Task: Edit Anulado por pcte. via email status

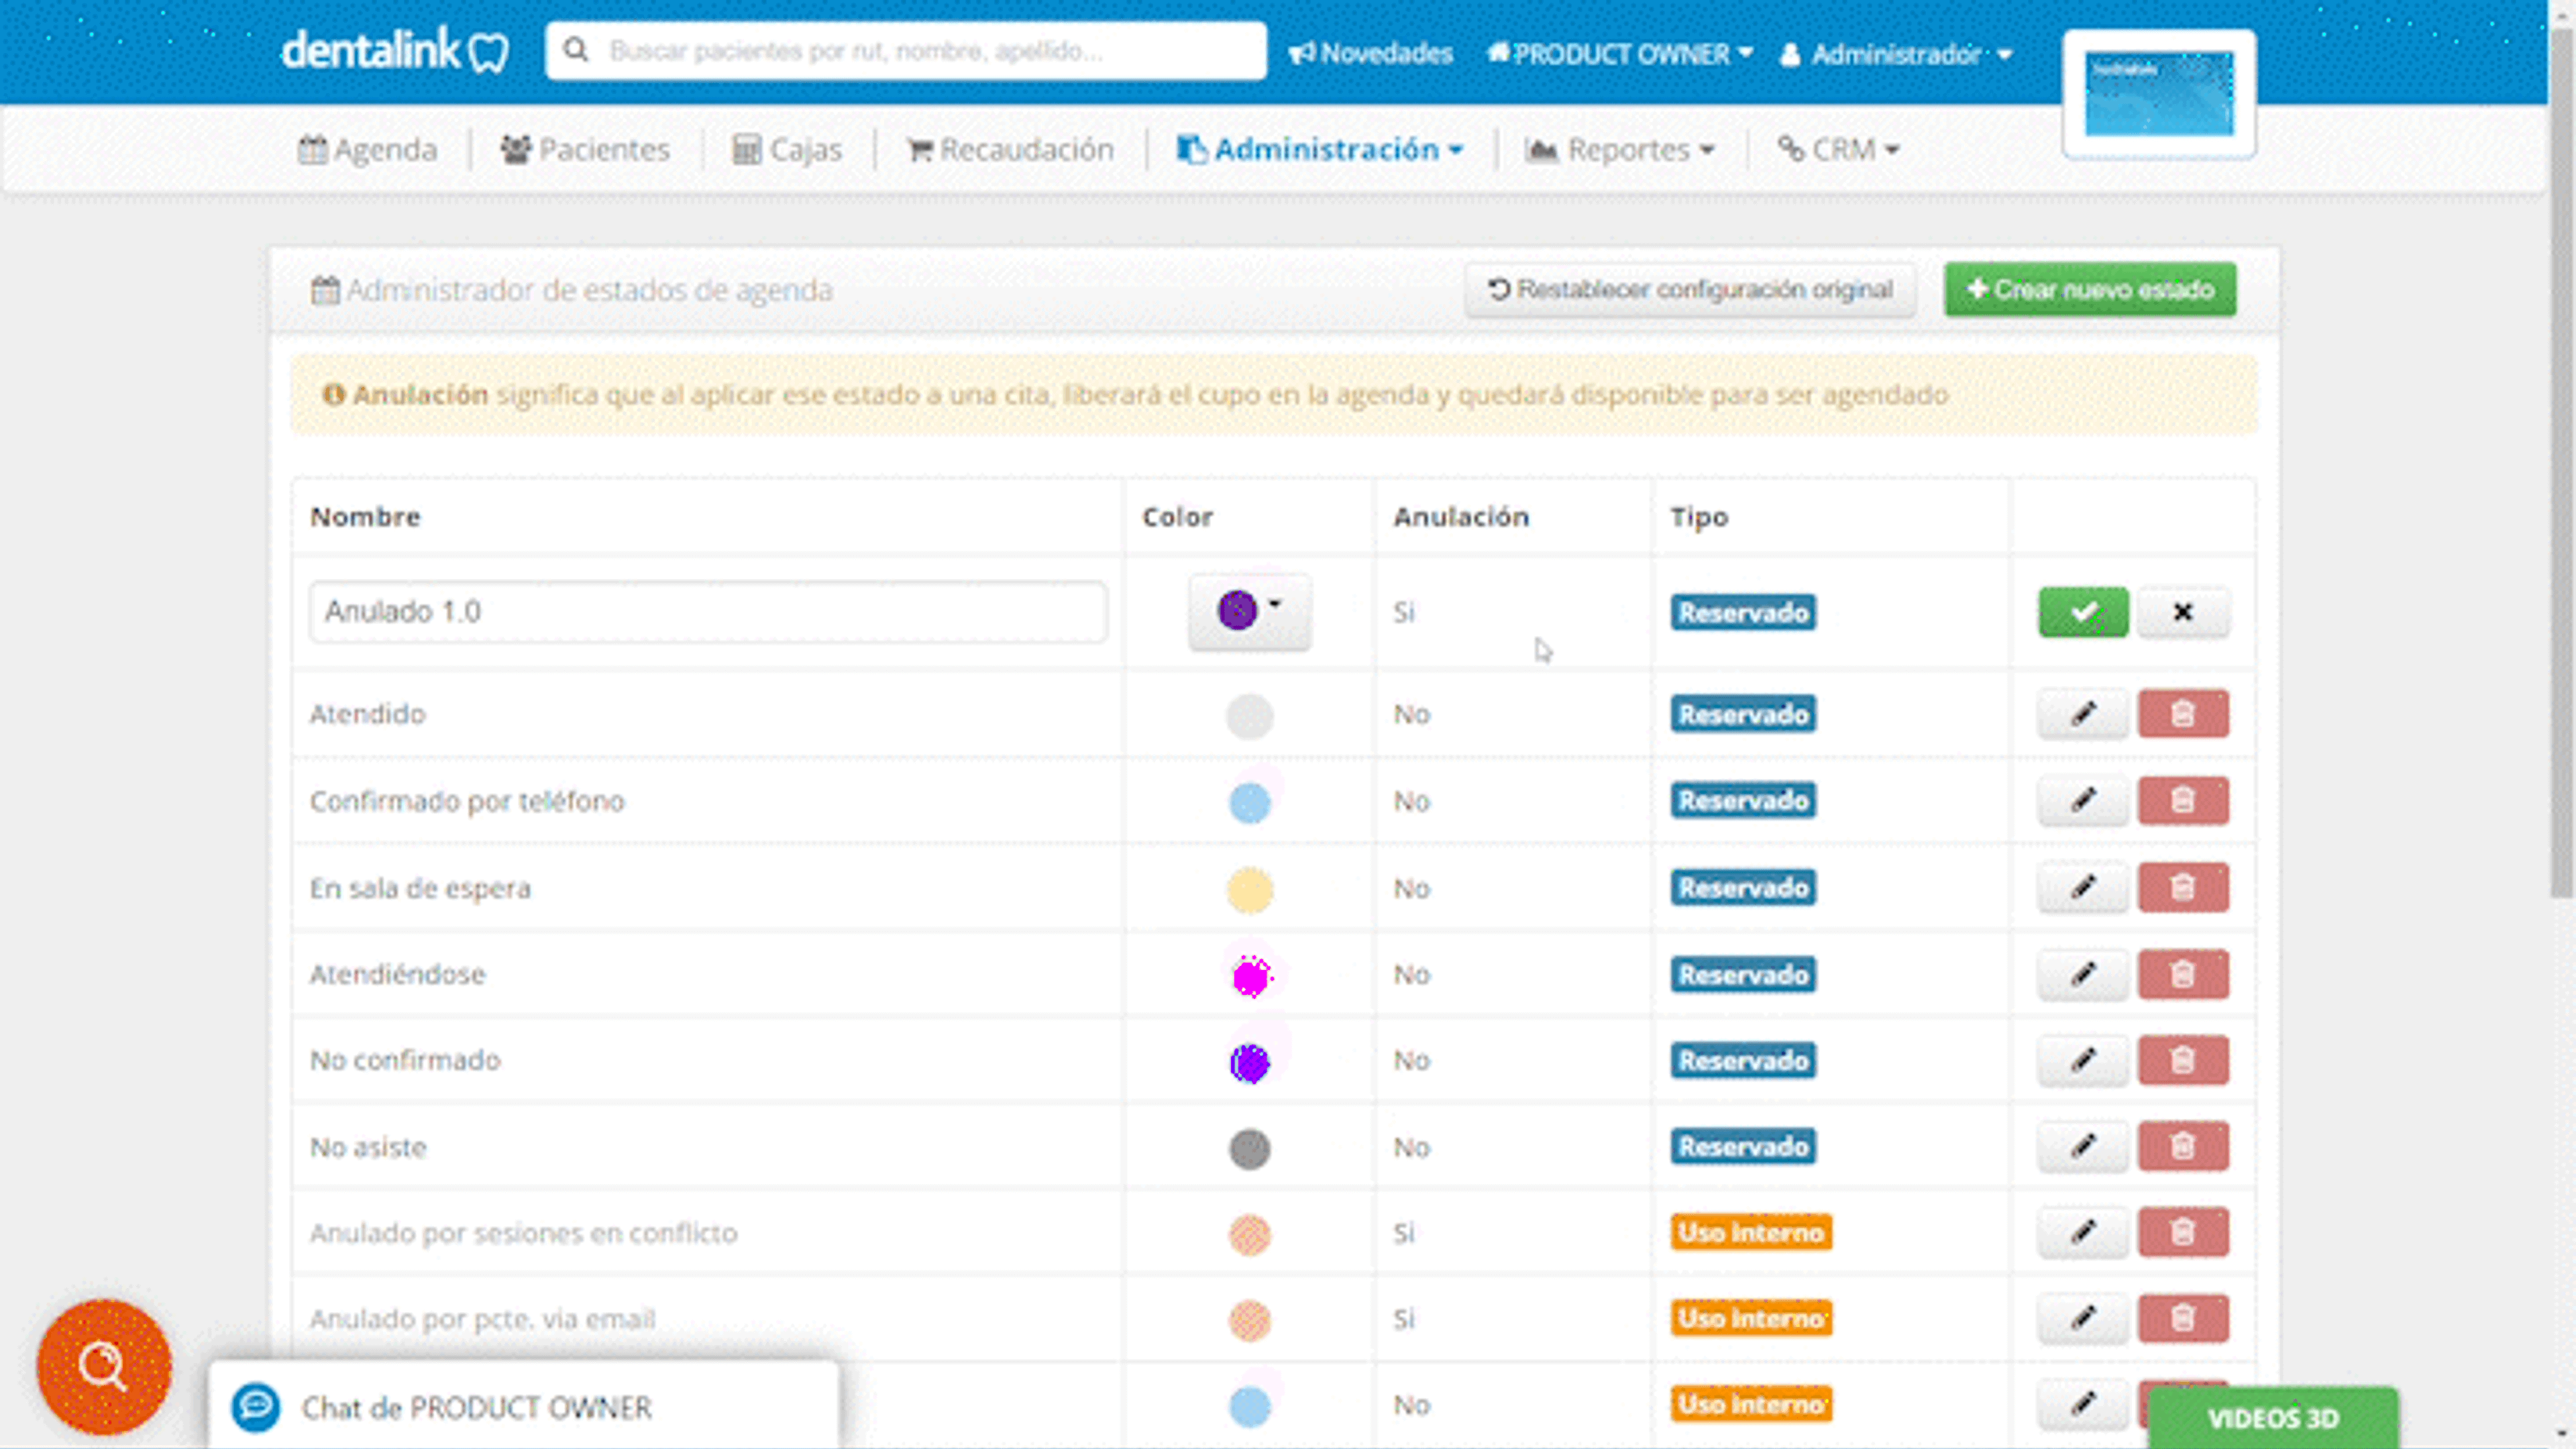Action: (2083, 1319)
